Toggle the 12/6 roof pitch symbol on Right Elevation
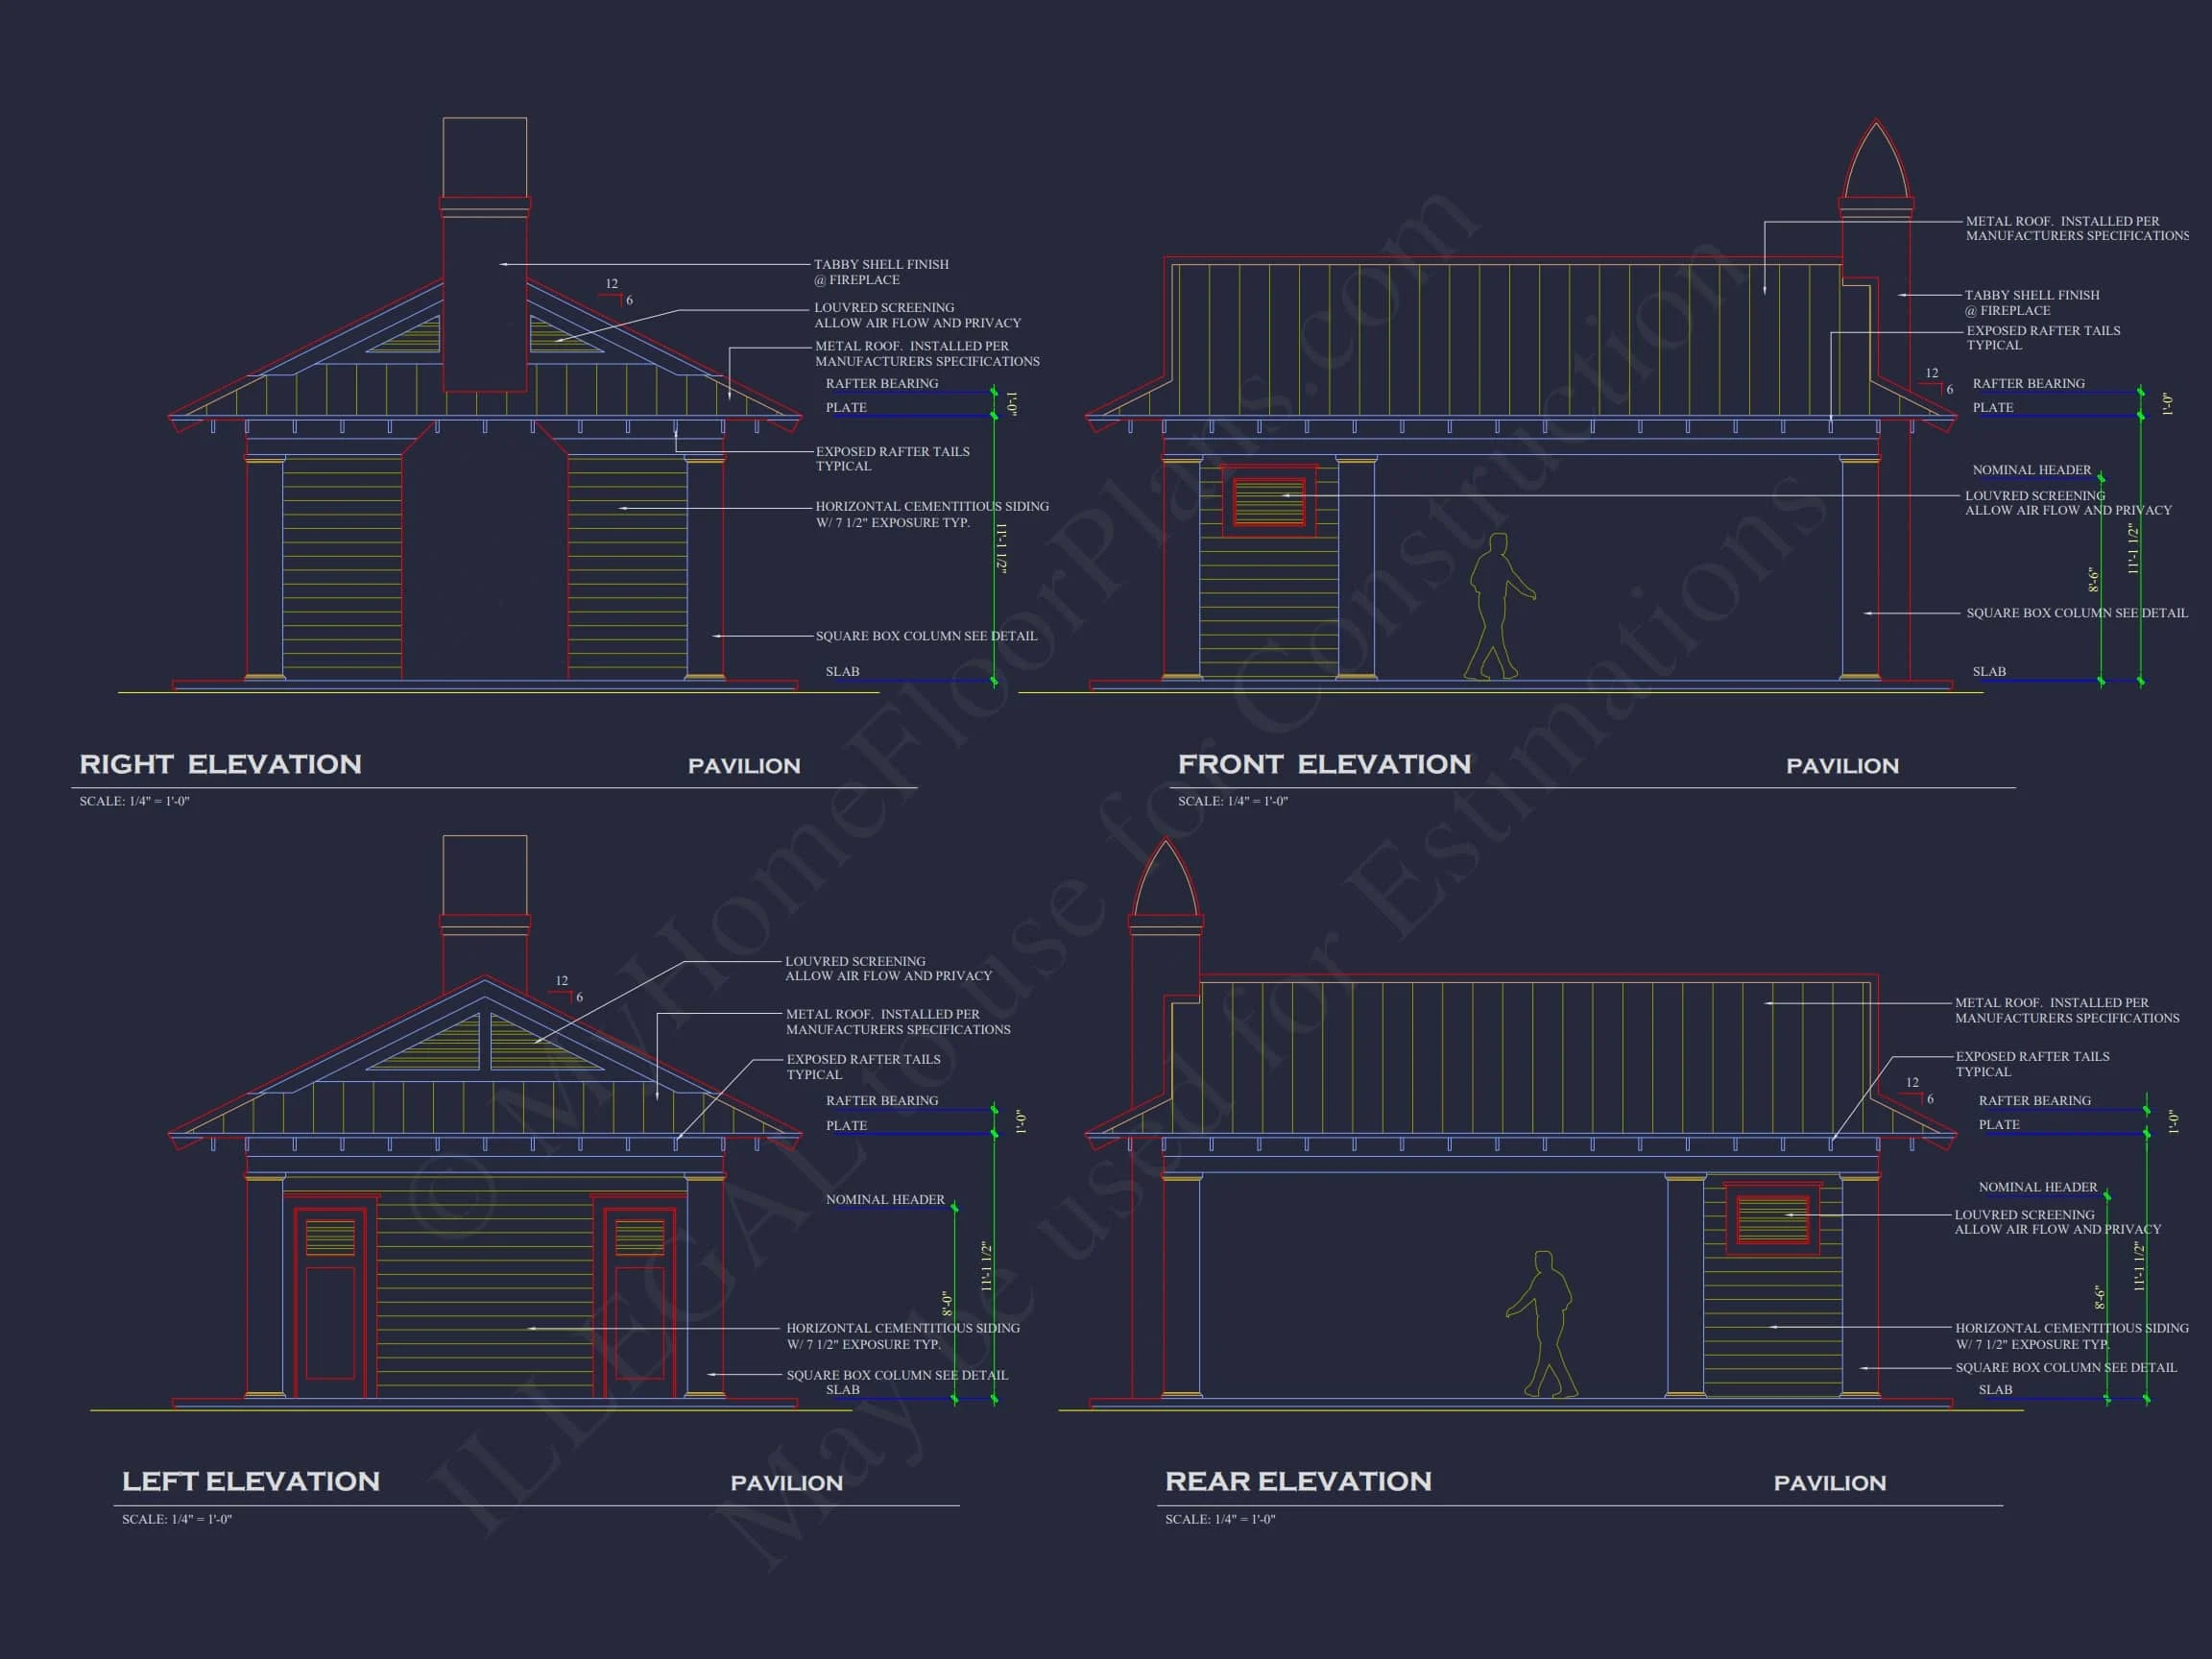Image resolution: width=2212 pixels, height=1659 pixels. point(616,292)
